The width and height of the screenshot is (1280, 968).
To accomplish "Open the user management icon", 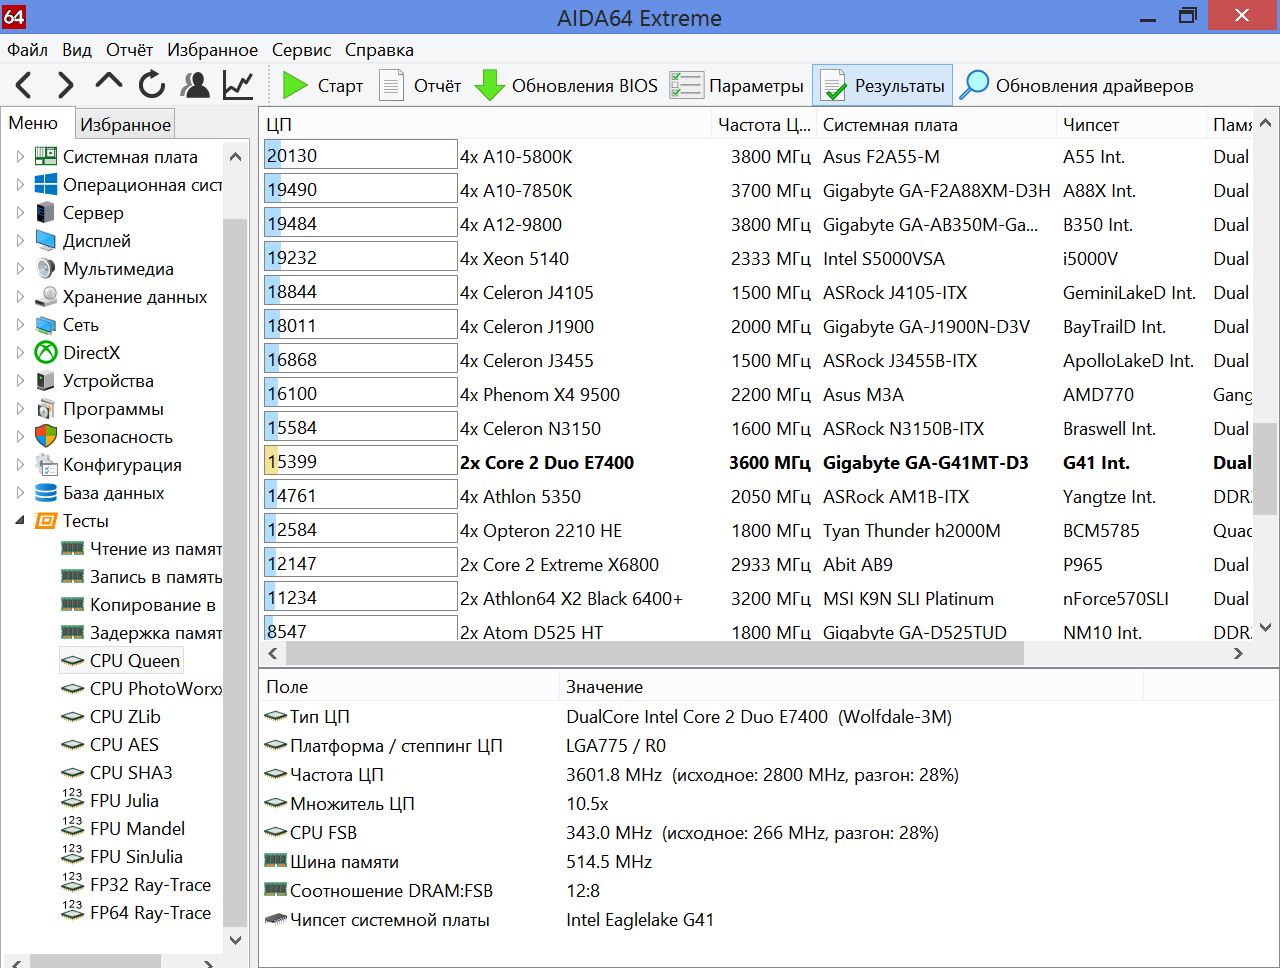I will (x=195, y=85).
